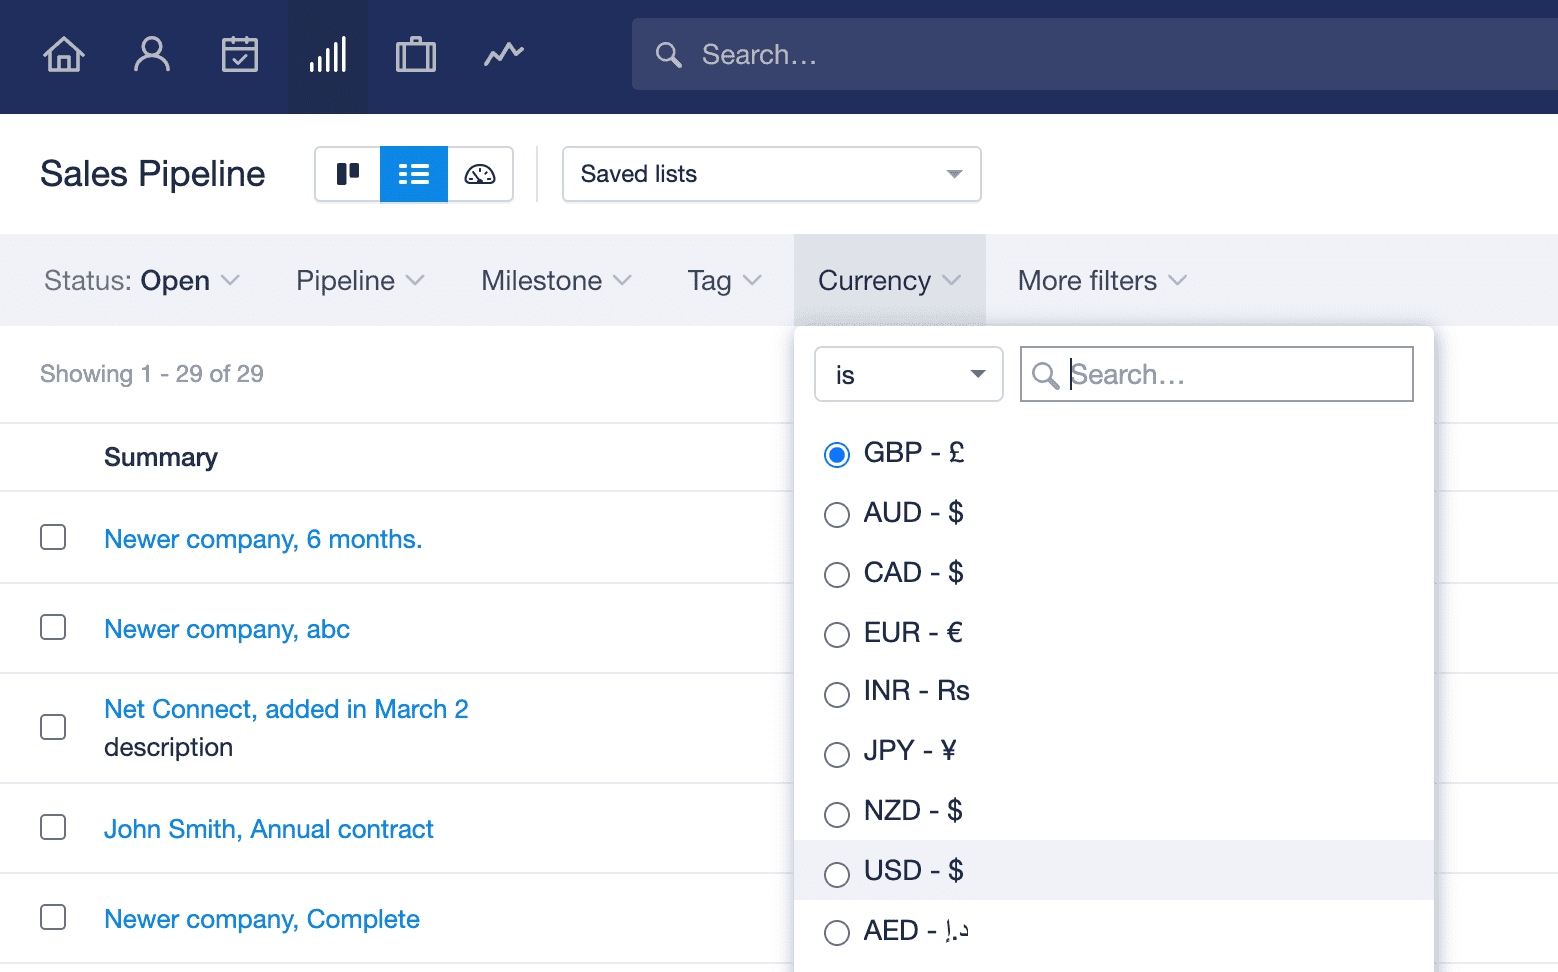Open the Projects briefcase icon

pos(416,54)
